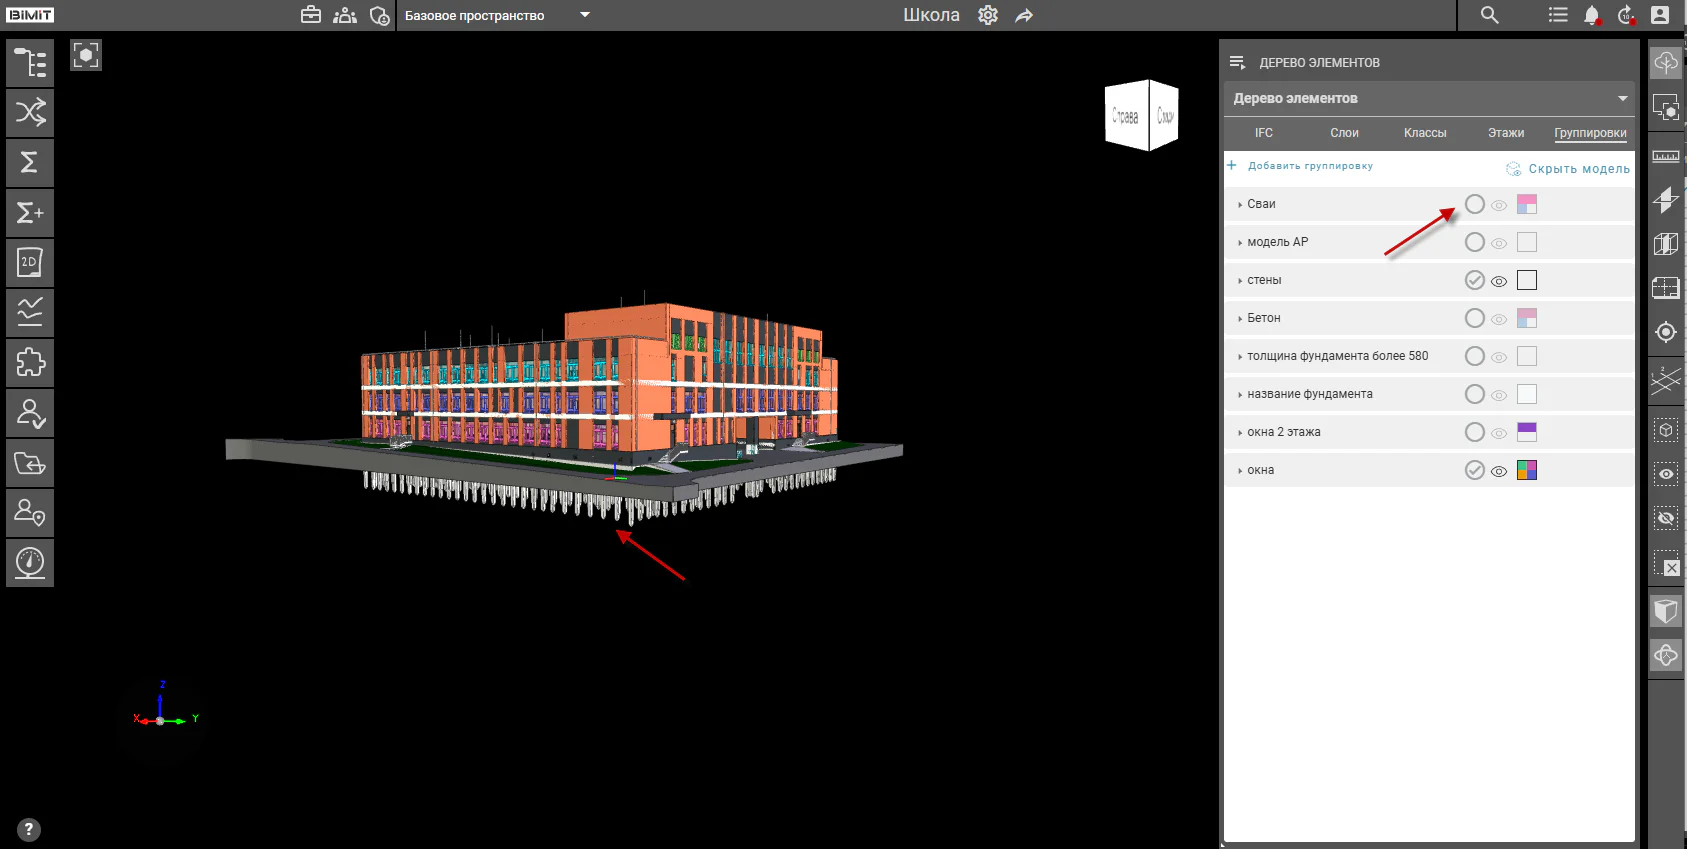Uncheck the окна grouping circle
The height and width of the screenshot is (849, 1687).
coord(1474,470)
